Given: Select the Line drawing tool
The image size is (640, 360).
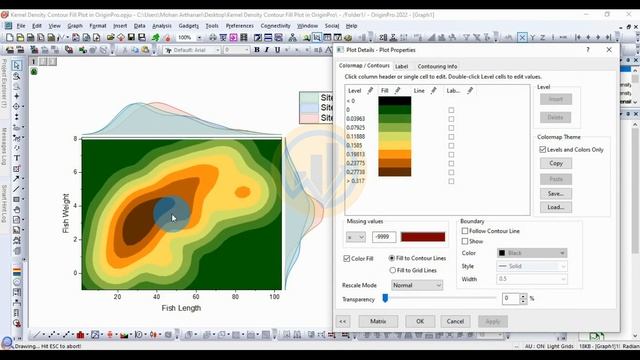Looking at the screenshot, I should coord(16,189).
